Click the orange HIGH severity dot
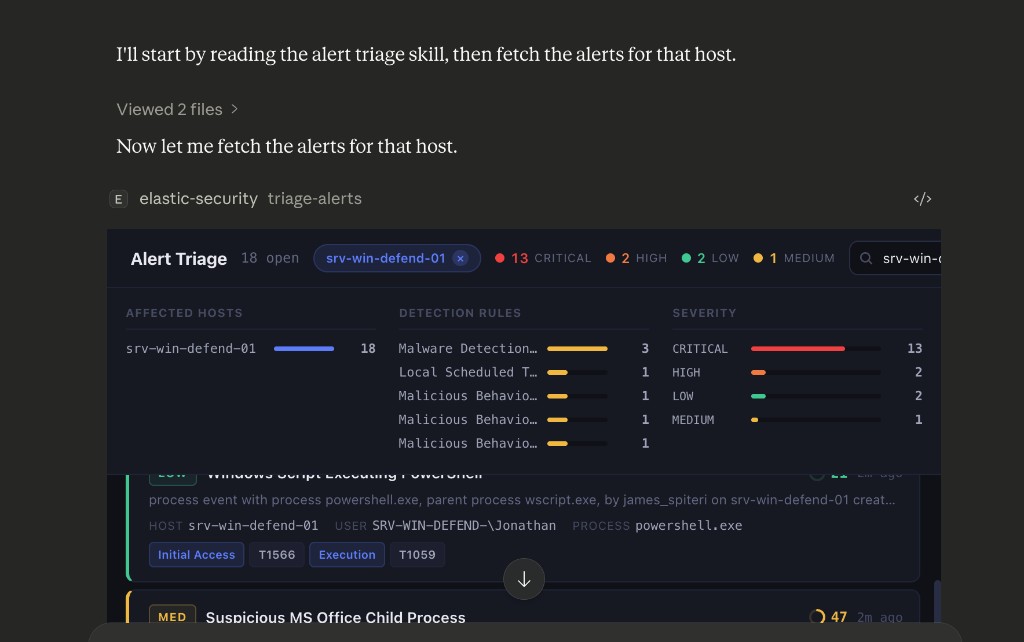 610,257
